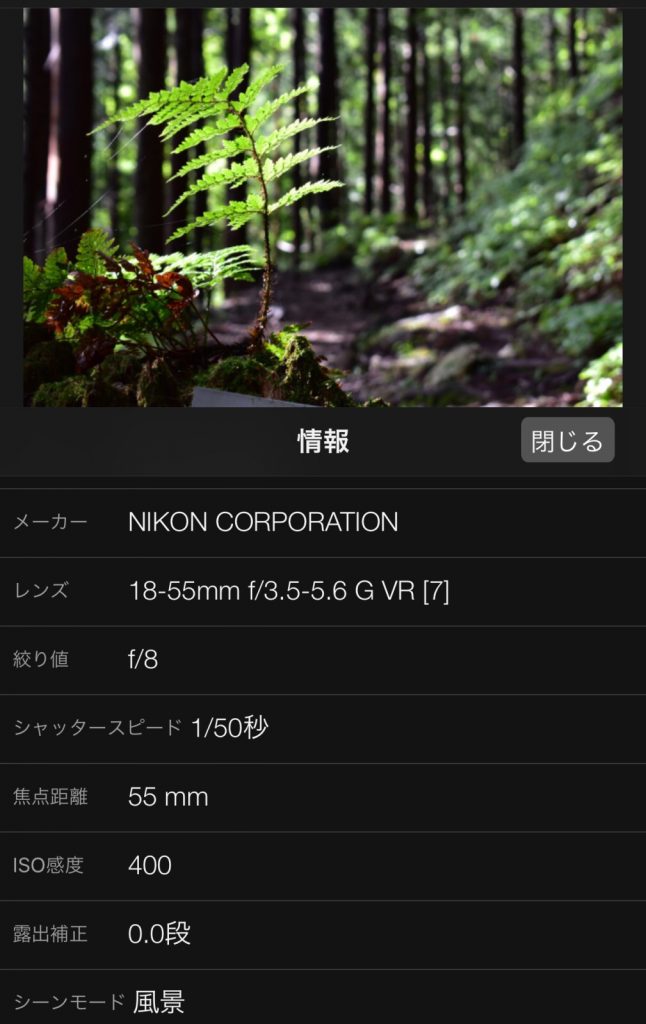This screenshot has height=1024, width=646.
Task: Tap the fern forest photo preview
Action: [323, 206]
